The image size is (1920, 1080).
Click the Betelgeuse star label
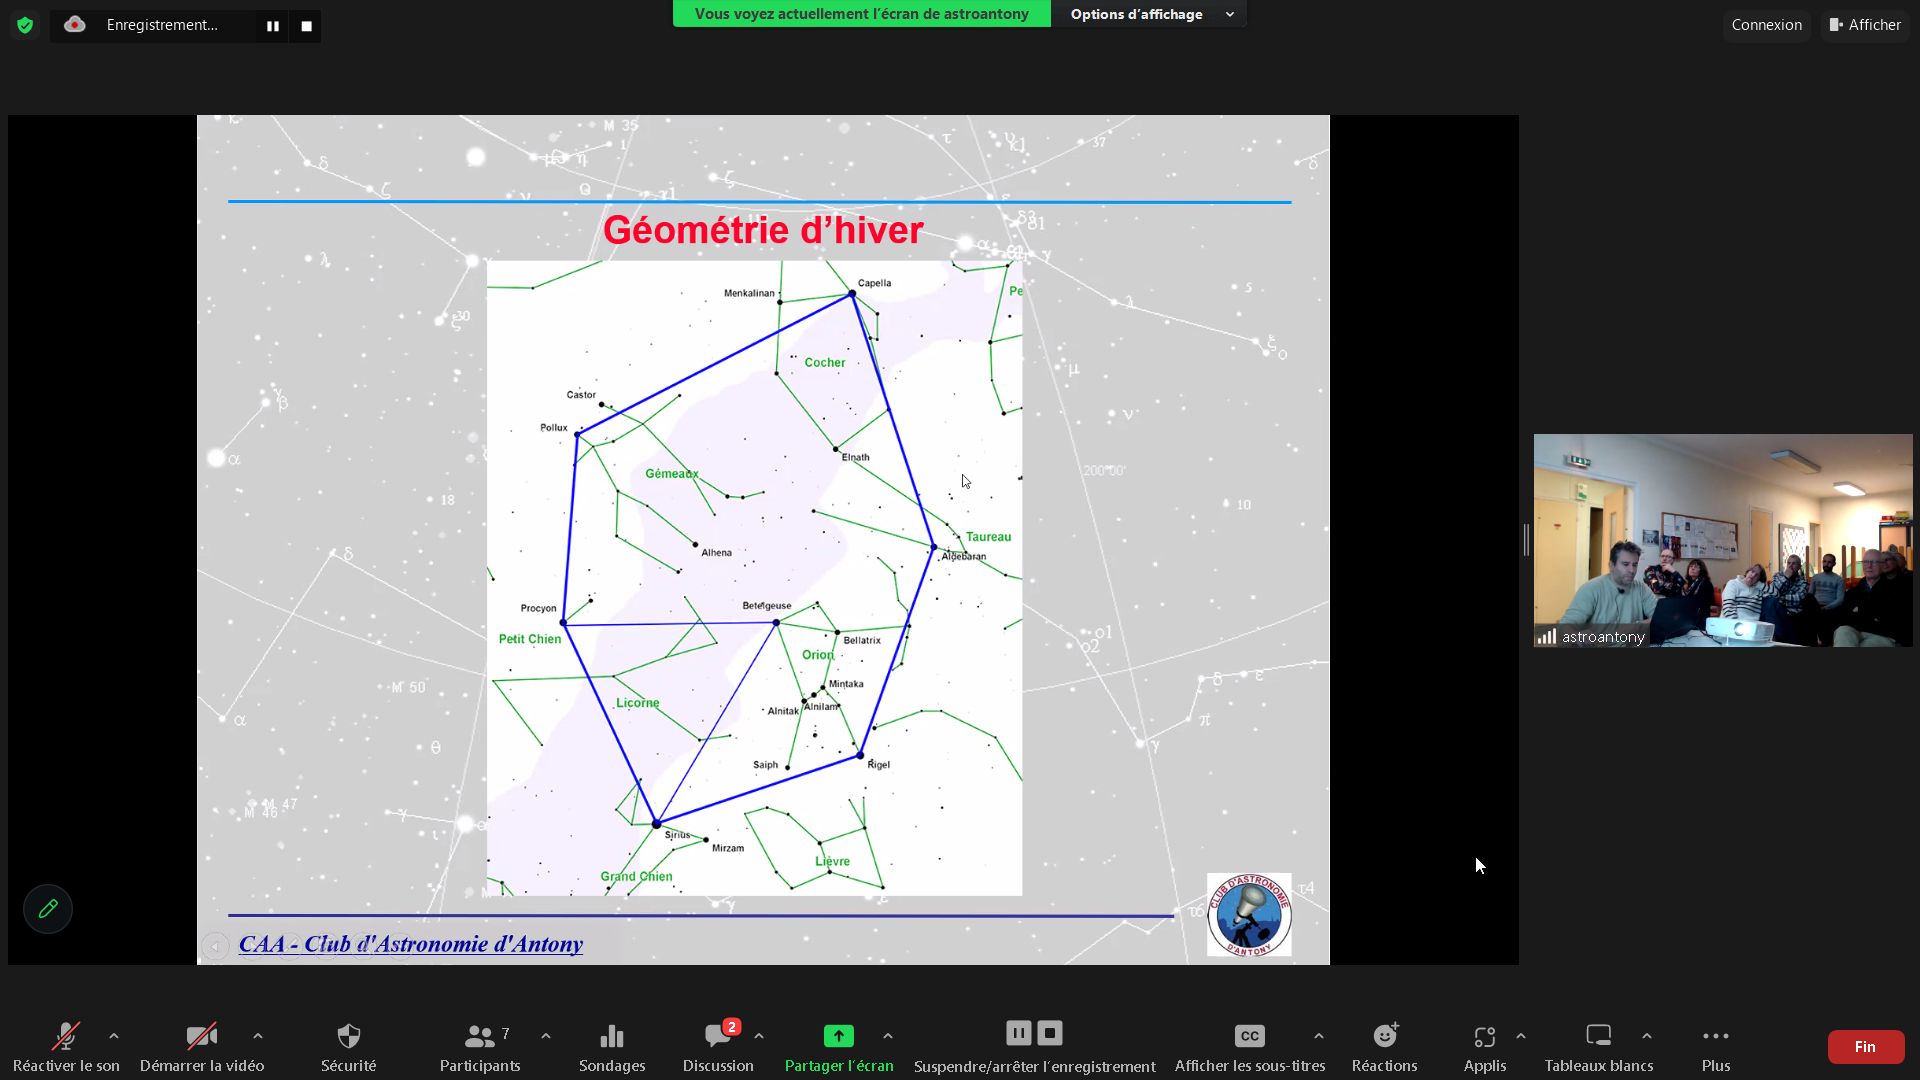point(767,606)
